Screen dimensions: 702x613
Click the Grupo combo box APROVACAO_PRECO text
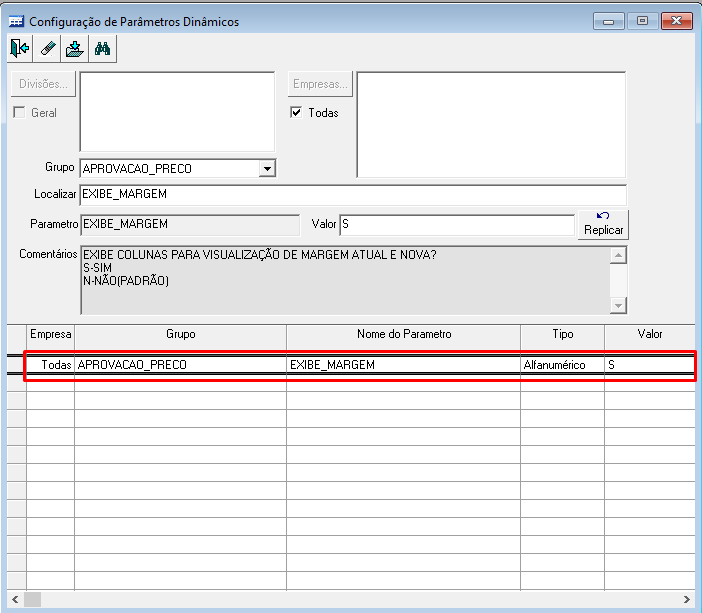coord(137,169)
